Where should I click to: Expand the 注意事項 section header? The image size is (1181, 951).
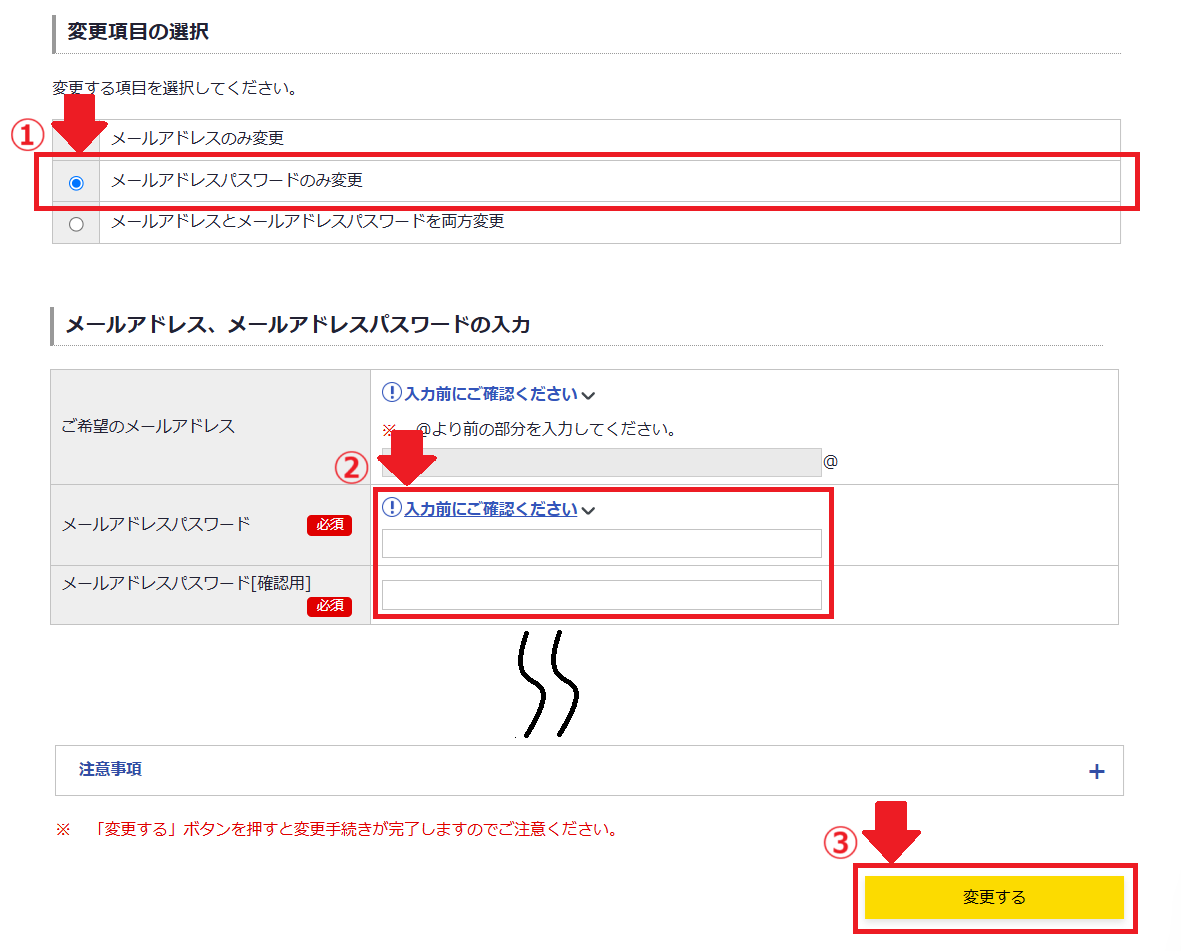(x=110, y=770)
